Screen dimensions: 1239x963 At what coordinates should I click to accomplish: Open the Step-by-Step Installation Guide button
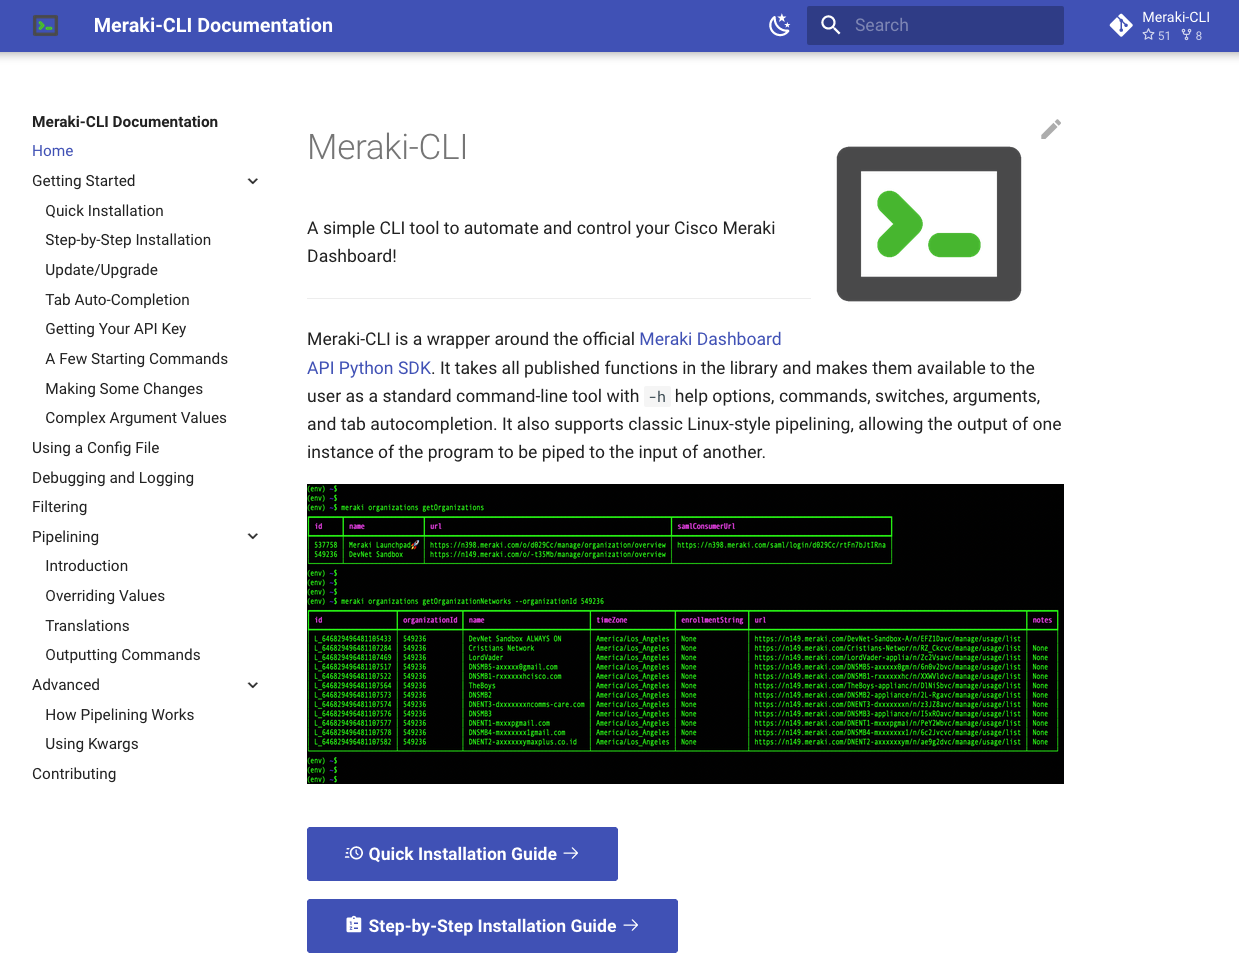click(492, 926)
